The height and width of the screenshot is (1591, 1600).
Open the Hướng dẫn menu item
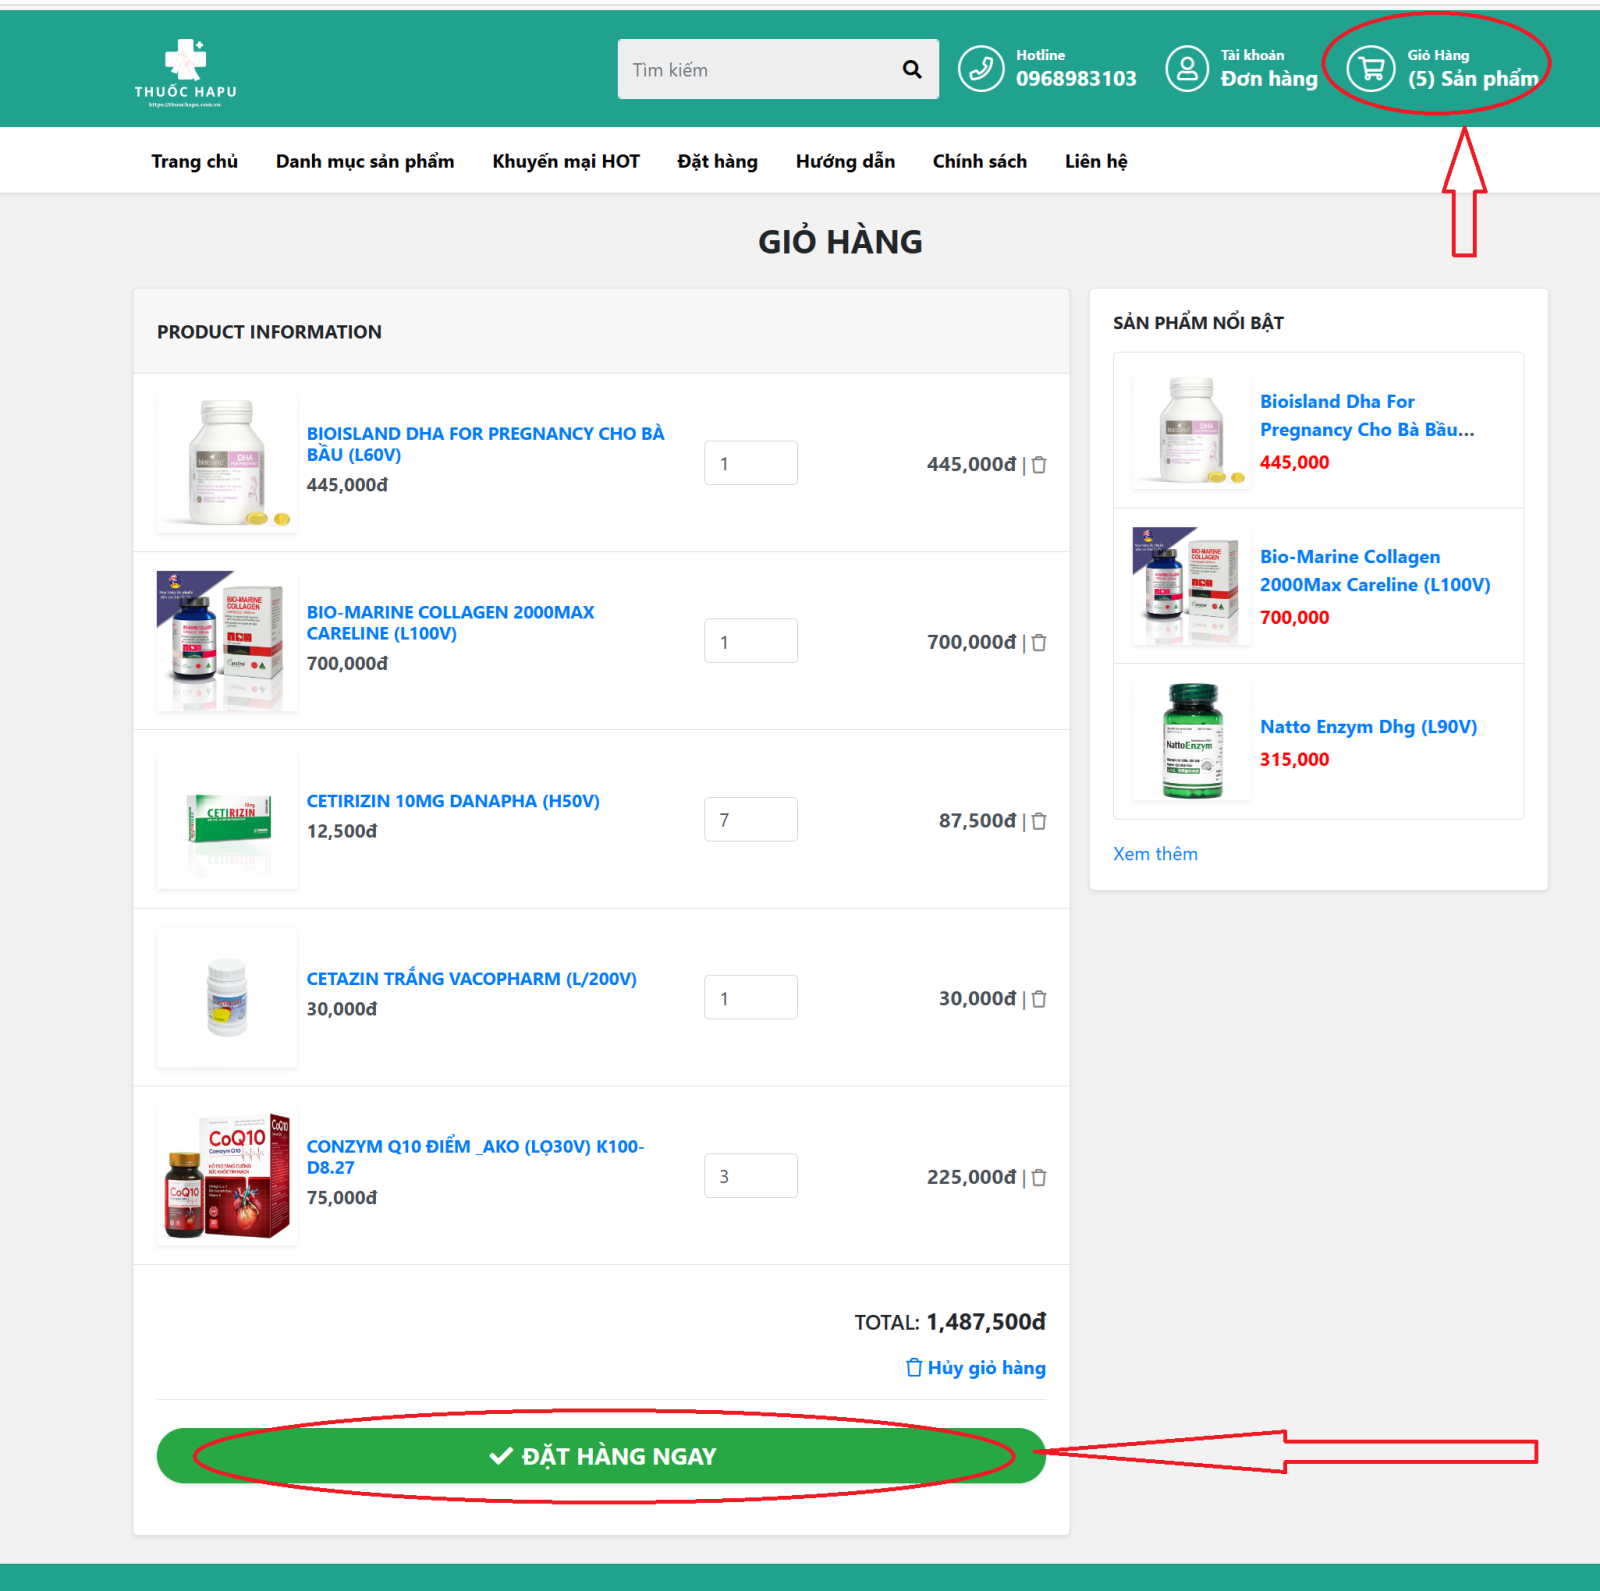(845, 161)
